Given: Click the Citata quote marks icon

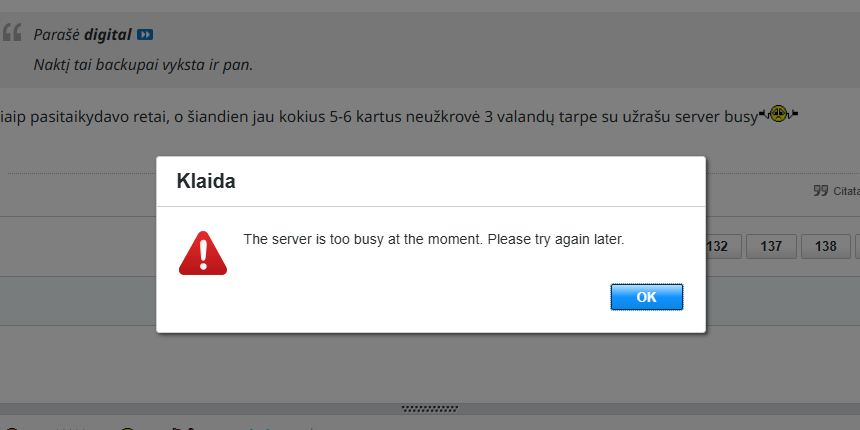Looking at the screenshot, I should click(x=821, y=191).
